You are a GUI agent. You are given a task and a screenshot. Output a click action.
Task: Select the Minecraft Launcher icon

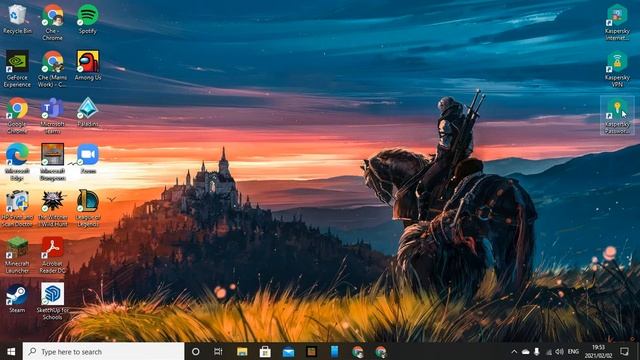(17, 255)
